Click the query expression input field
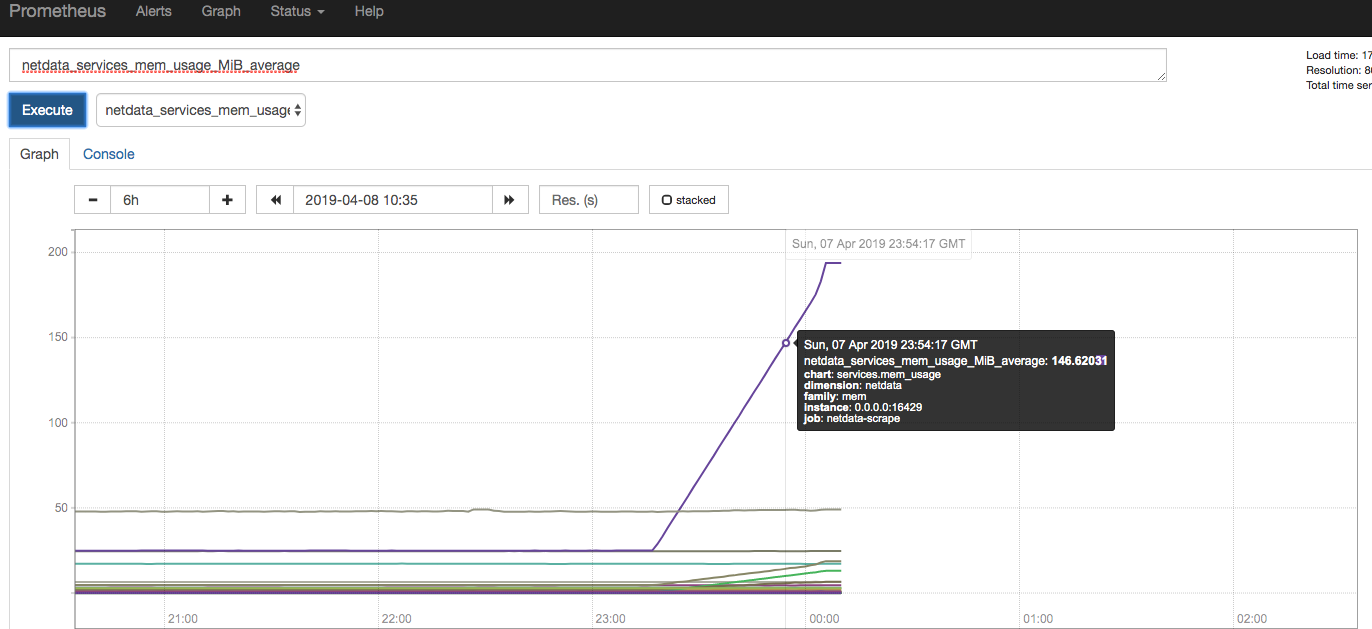The height and width of the screenshot is (629, 1372). point(587,64)
